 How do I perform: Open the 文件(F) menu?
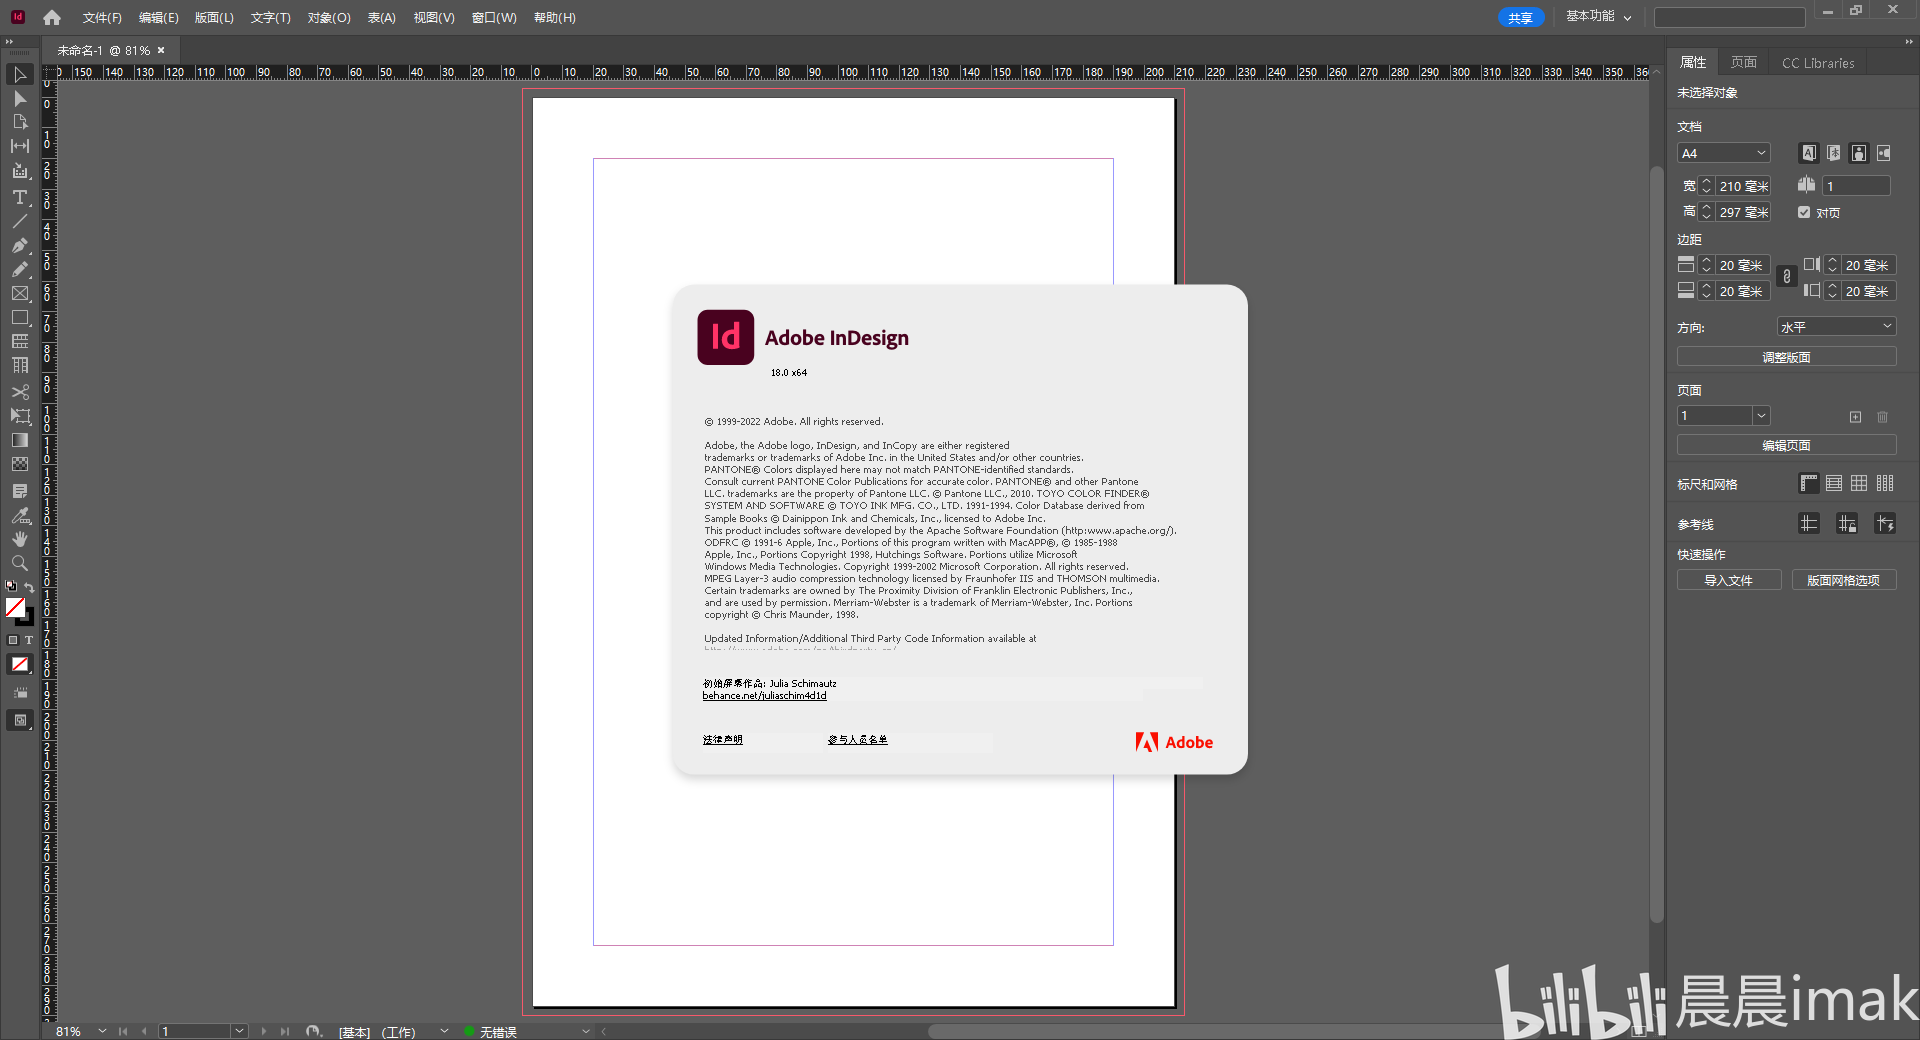coord(102,18)
